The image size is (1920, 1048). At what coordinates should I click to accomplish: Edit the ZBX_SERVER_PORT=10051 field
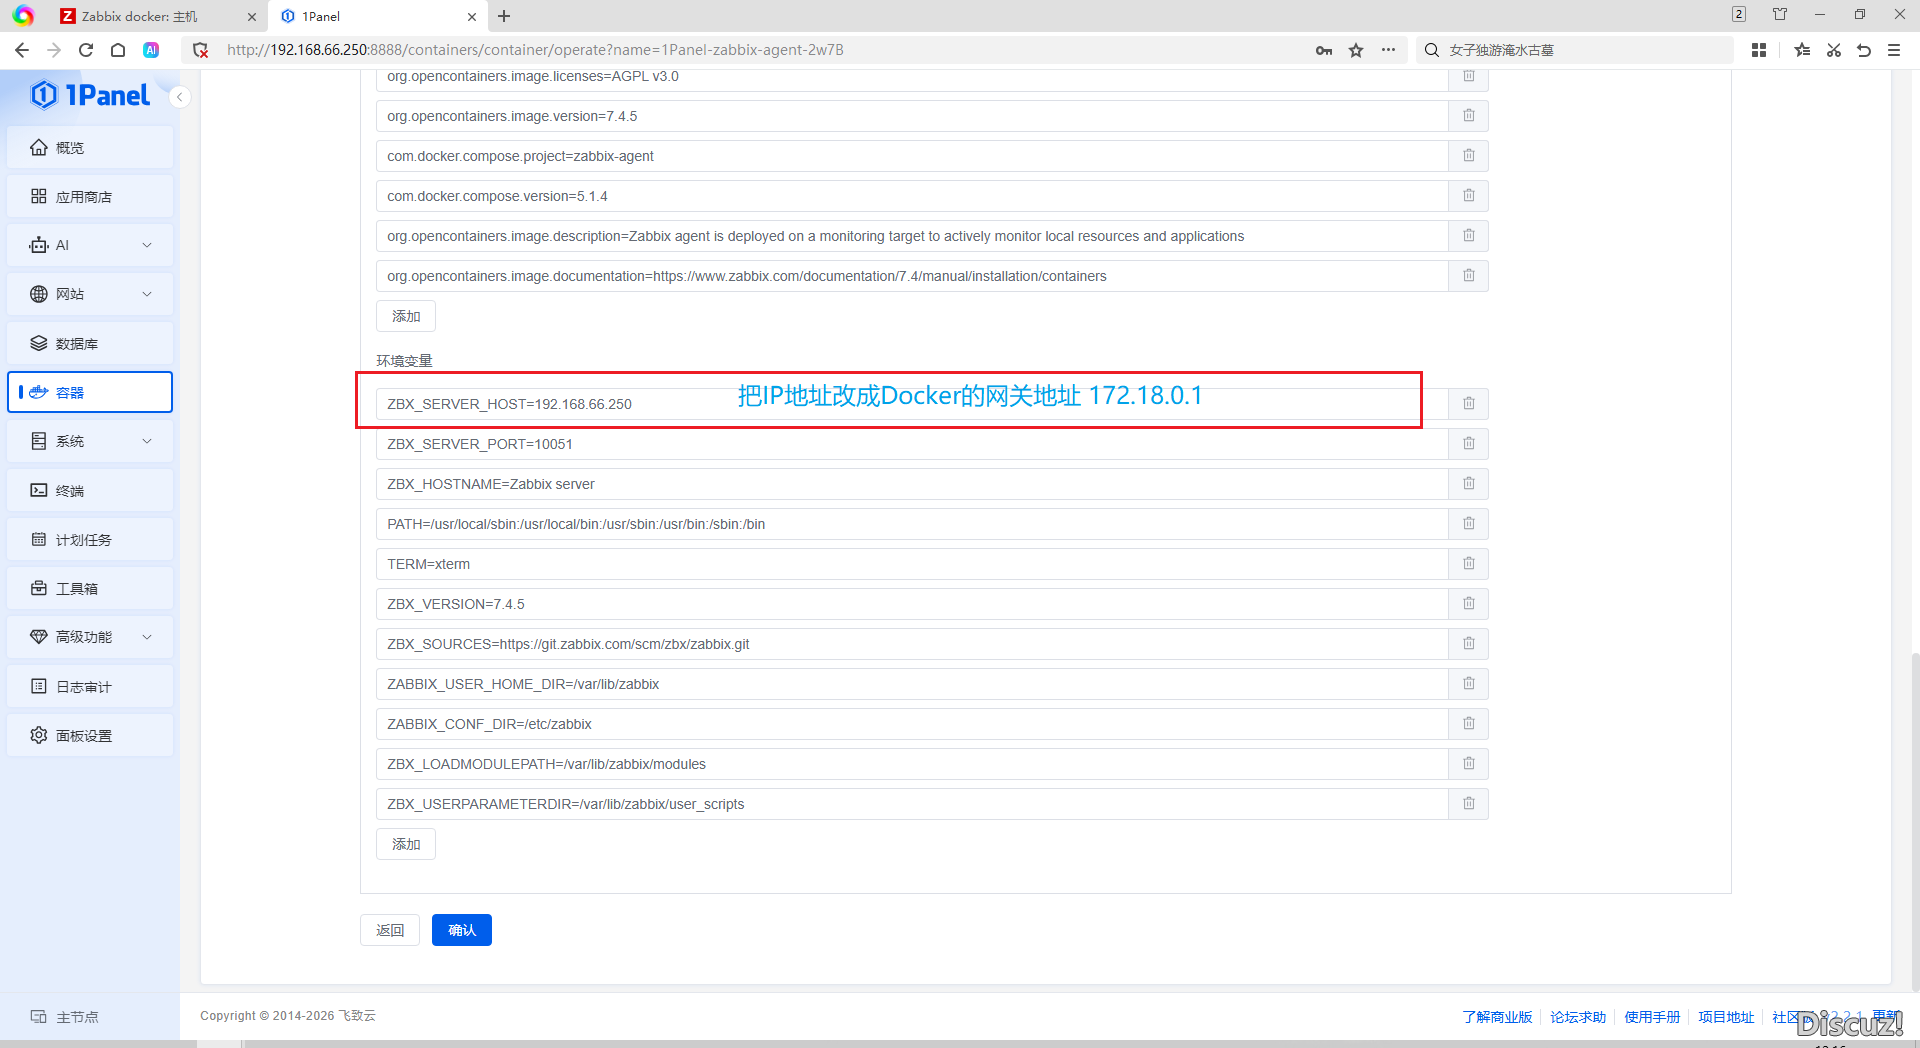click(x=912, y=444)
